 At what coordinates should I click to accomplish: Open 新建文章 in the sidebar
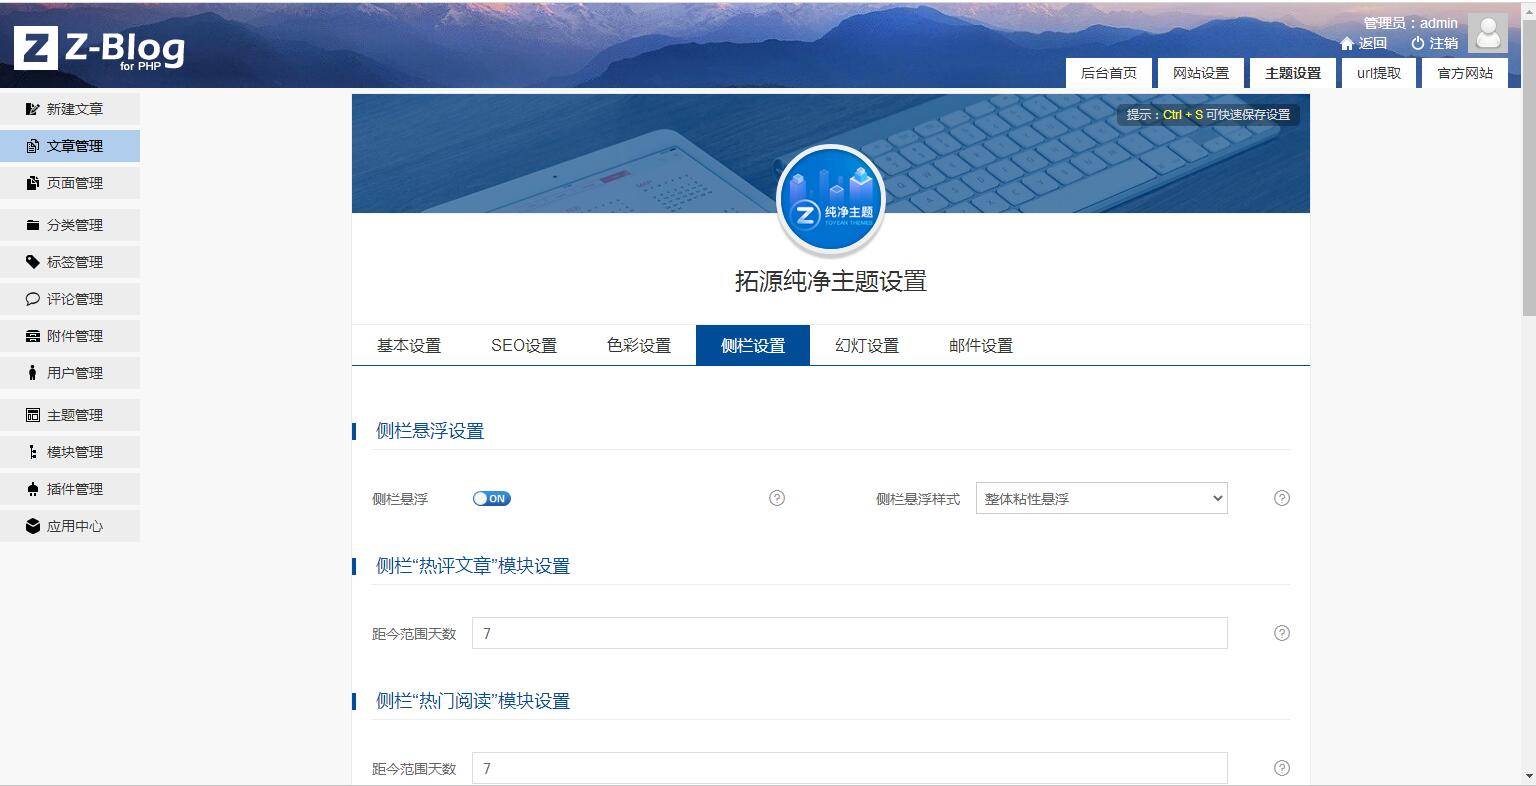(70, 108)
